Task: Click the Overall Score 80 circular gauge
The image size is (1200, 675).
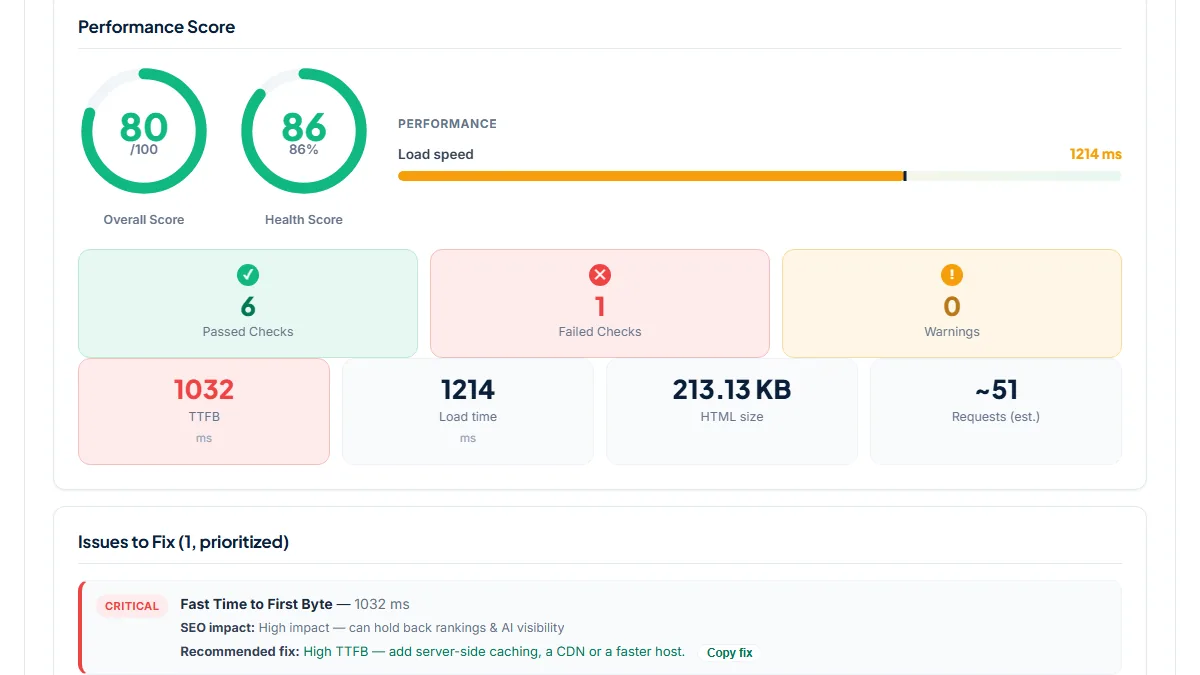Action: (144, 131)
